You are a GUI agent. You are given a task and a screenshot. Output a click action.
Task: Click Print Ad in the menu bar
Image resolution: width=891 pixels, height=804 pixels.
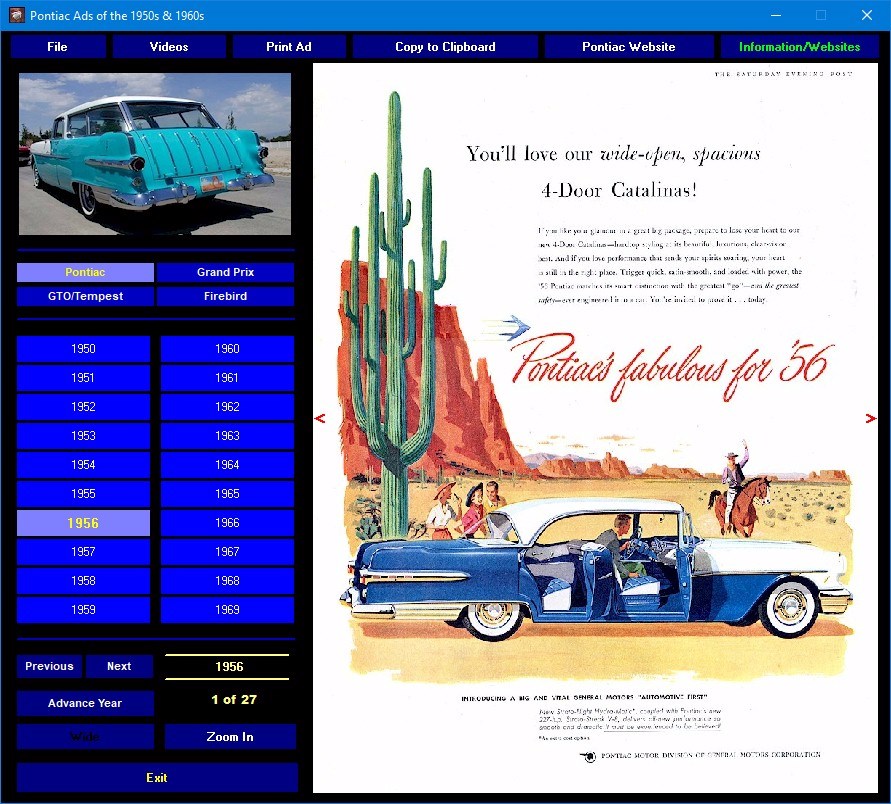point(289,47)
